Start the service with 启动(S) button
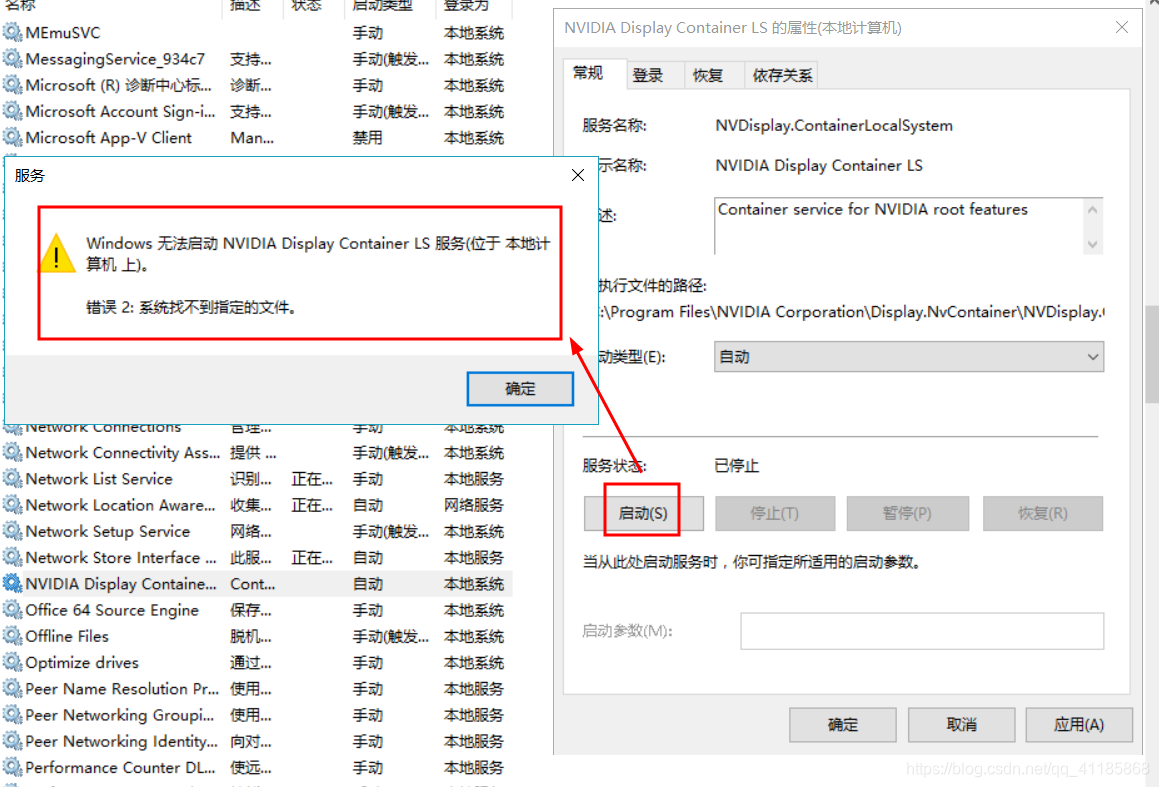 click(643, 513)
